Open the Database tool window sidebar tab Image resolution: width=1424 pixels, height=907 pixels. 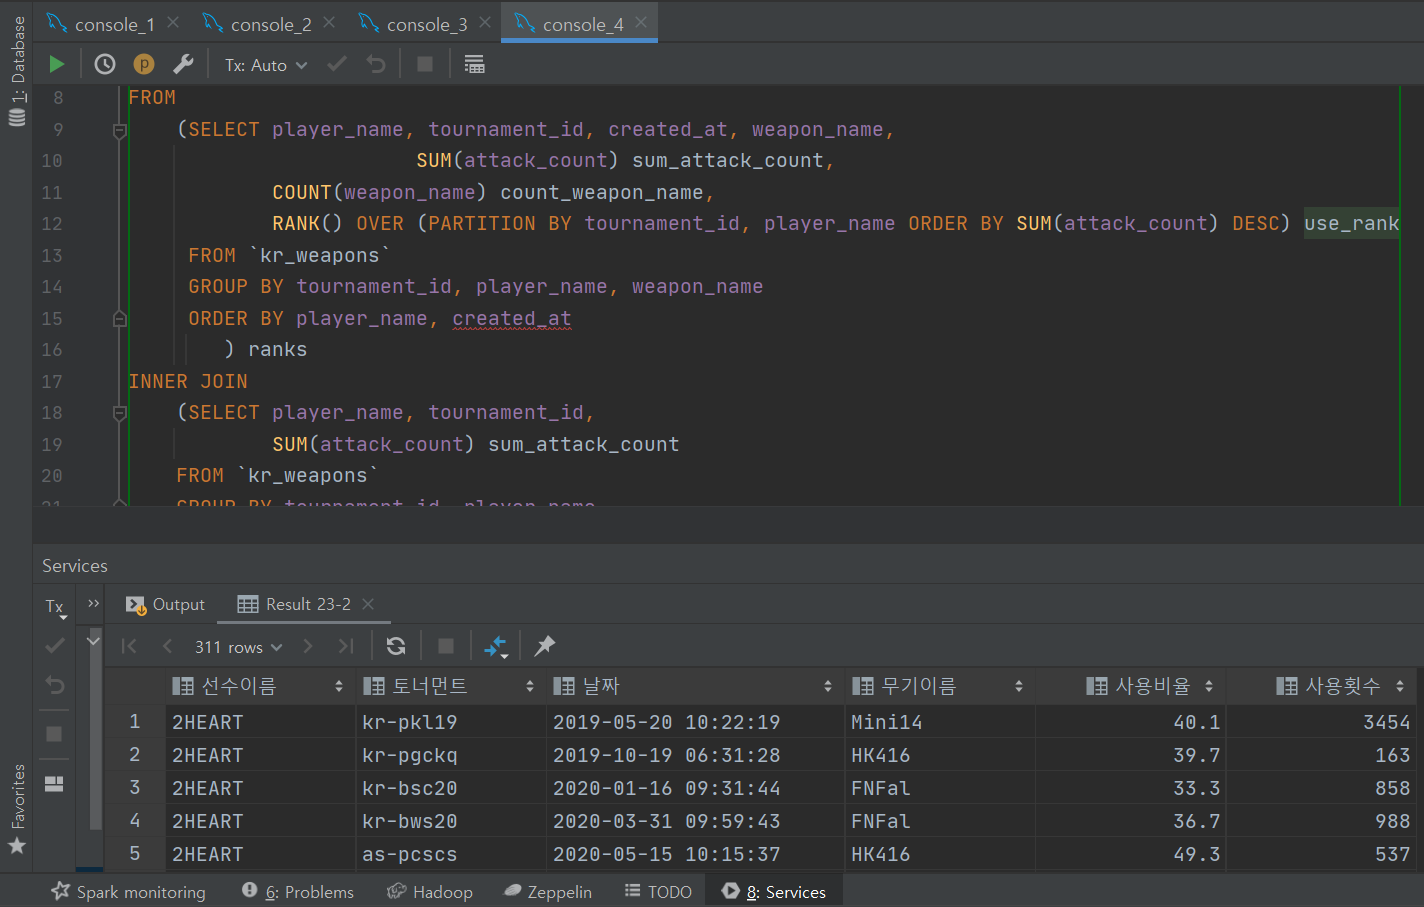17,70
